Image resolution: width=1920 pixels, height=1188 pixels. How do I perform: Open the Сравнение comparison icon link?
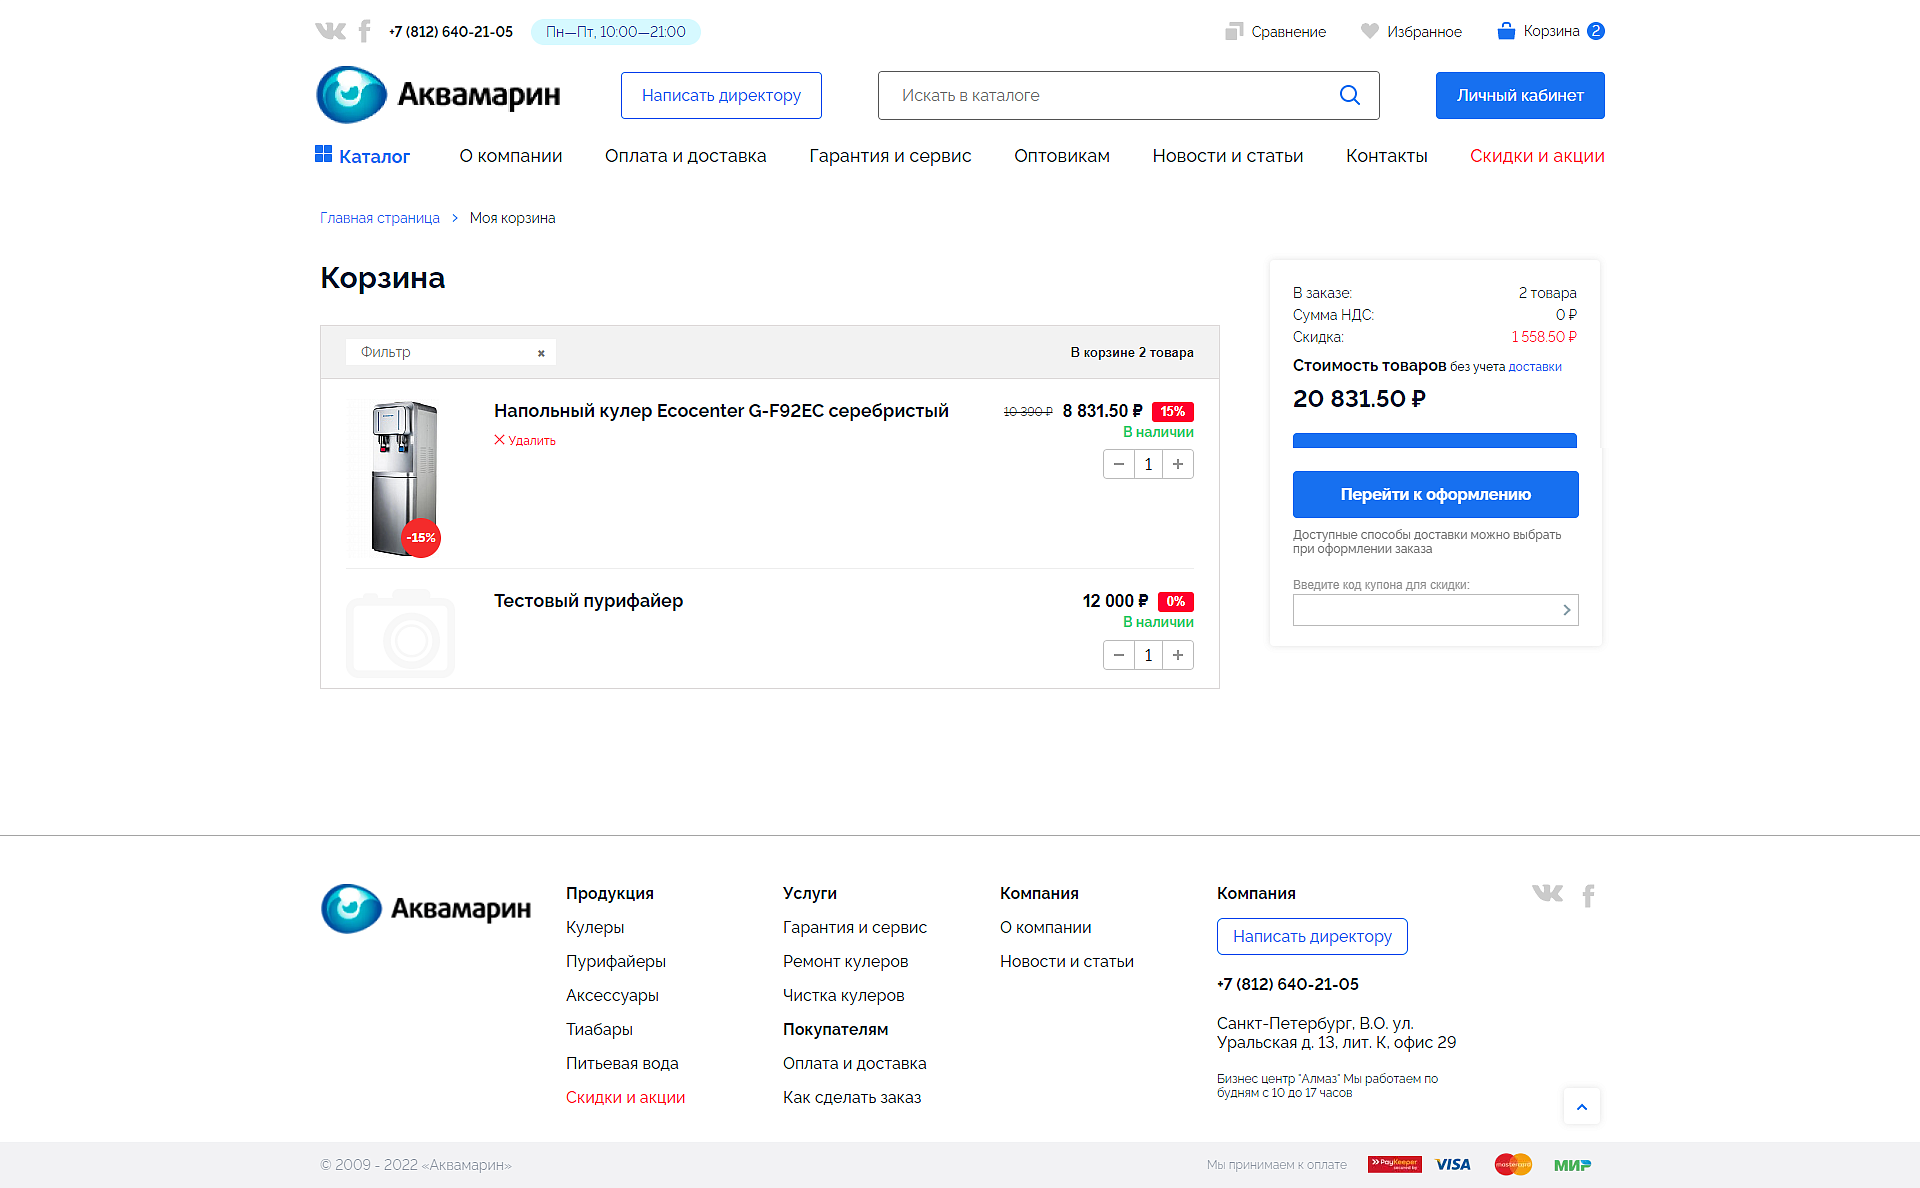pyautogui.click(x=1276, y=32)
